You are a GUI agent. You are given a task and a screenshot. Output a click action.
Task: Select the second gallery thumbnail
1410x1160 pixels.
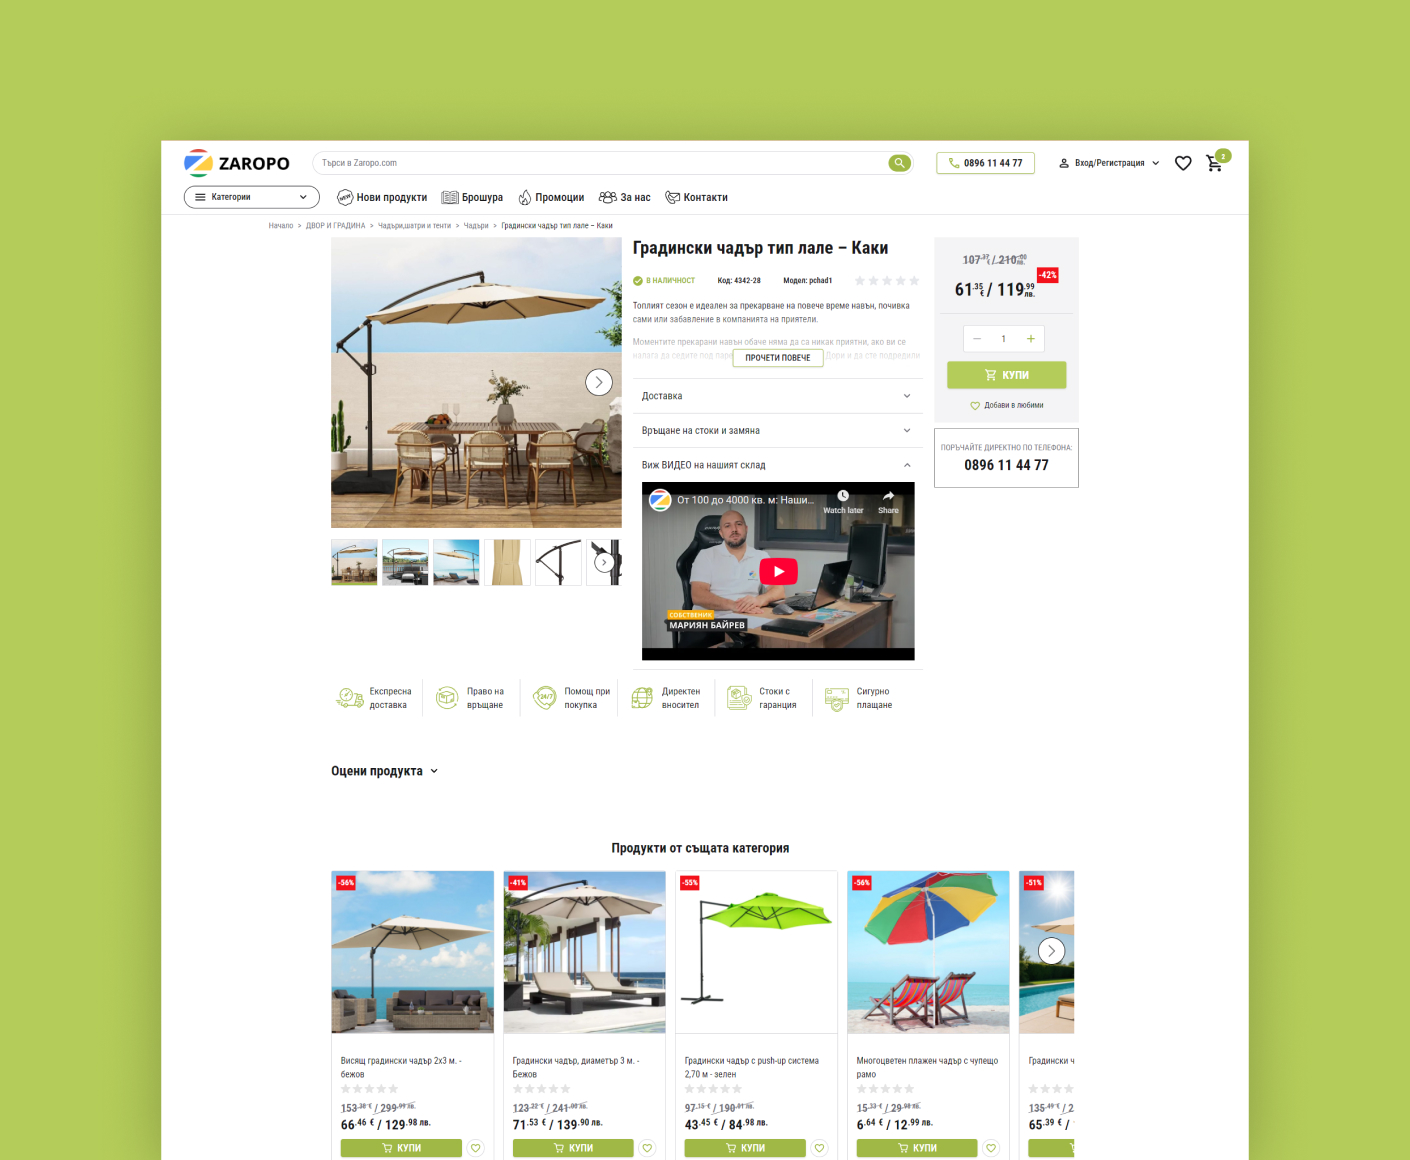(x=405, y=562)
